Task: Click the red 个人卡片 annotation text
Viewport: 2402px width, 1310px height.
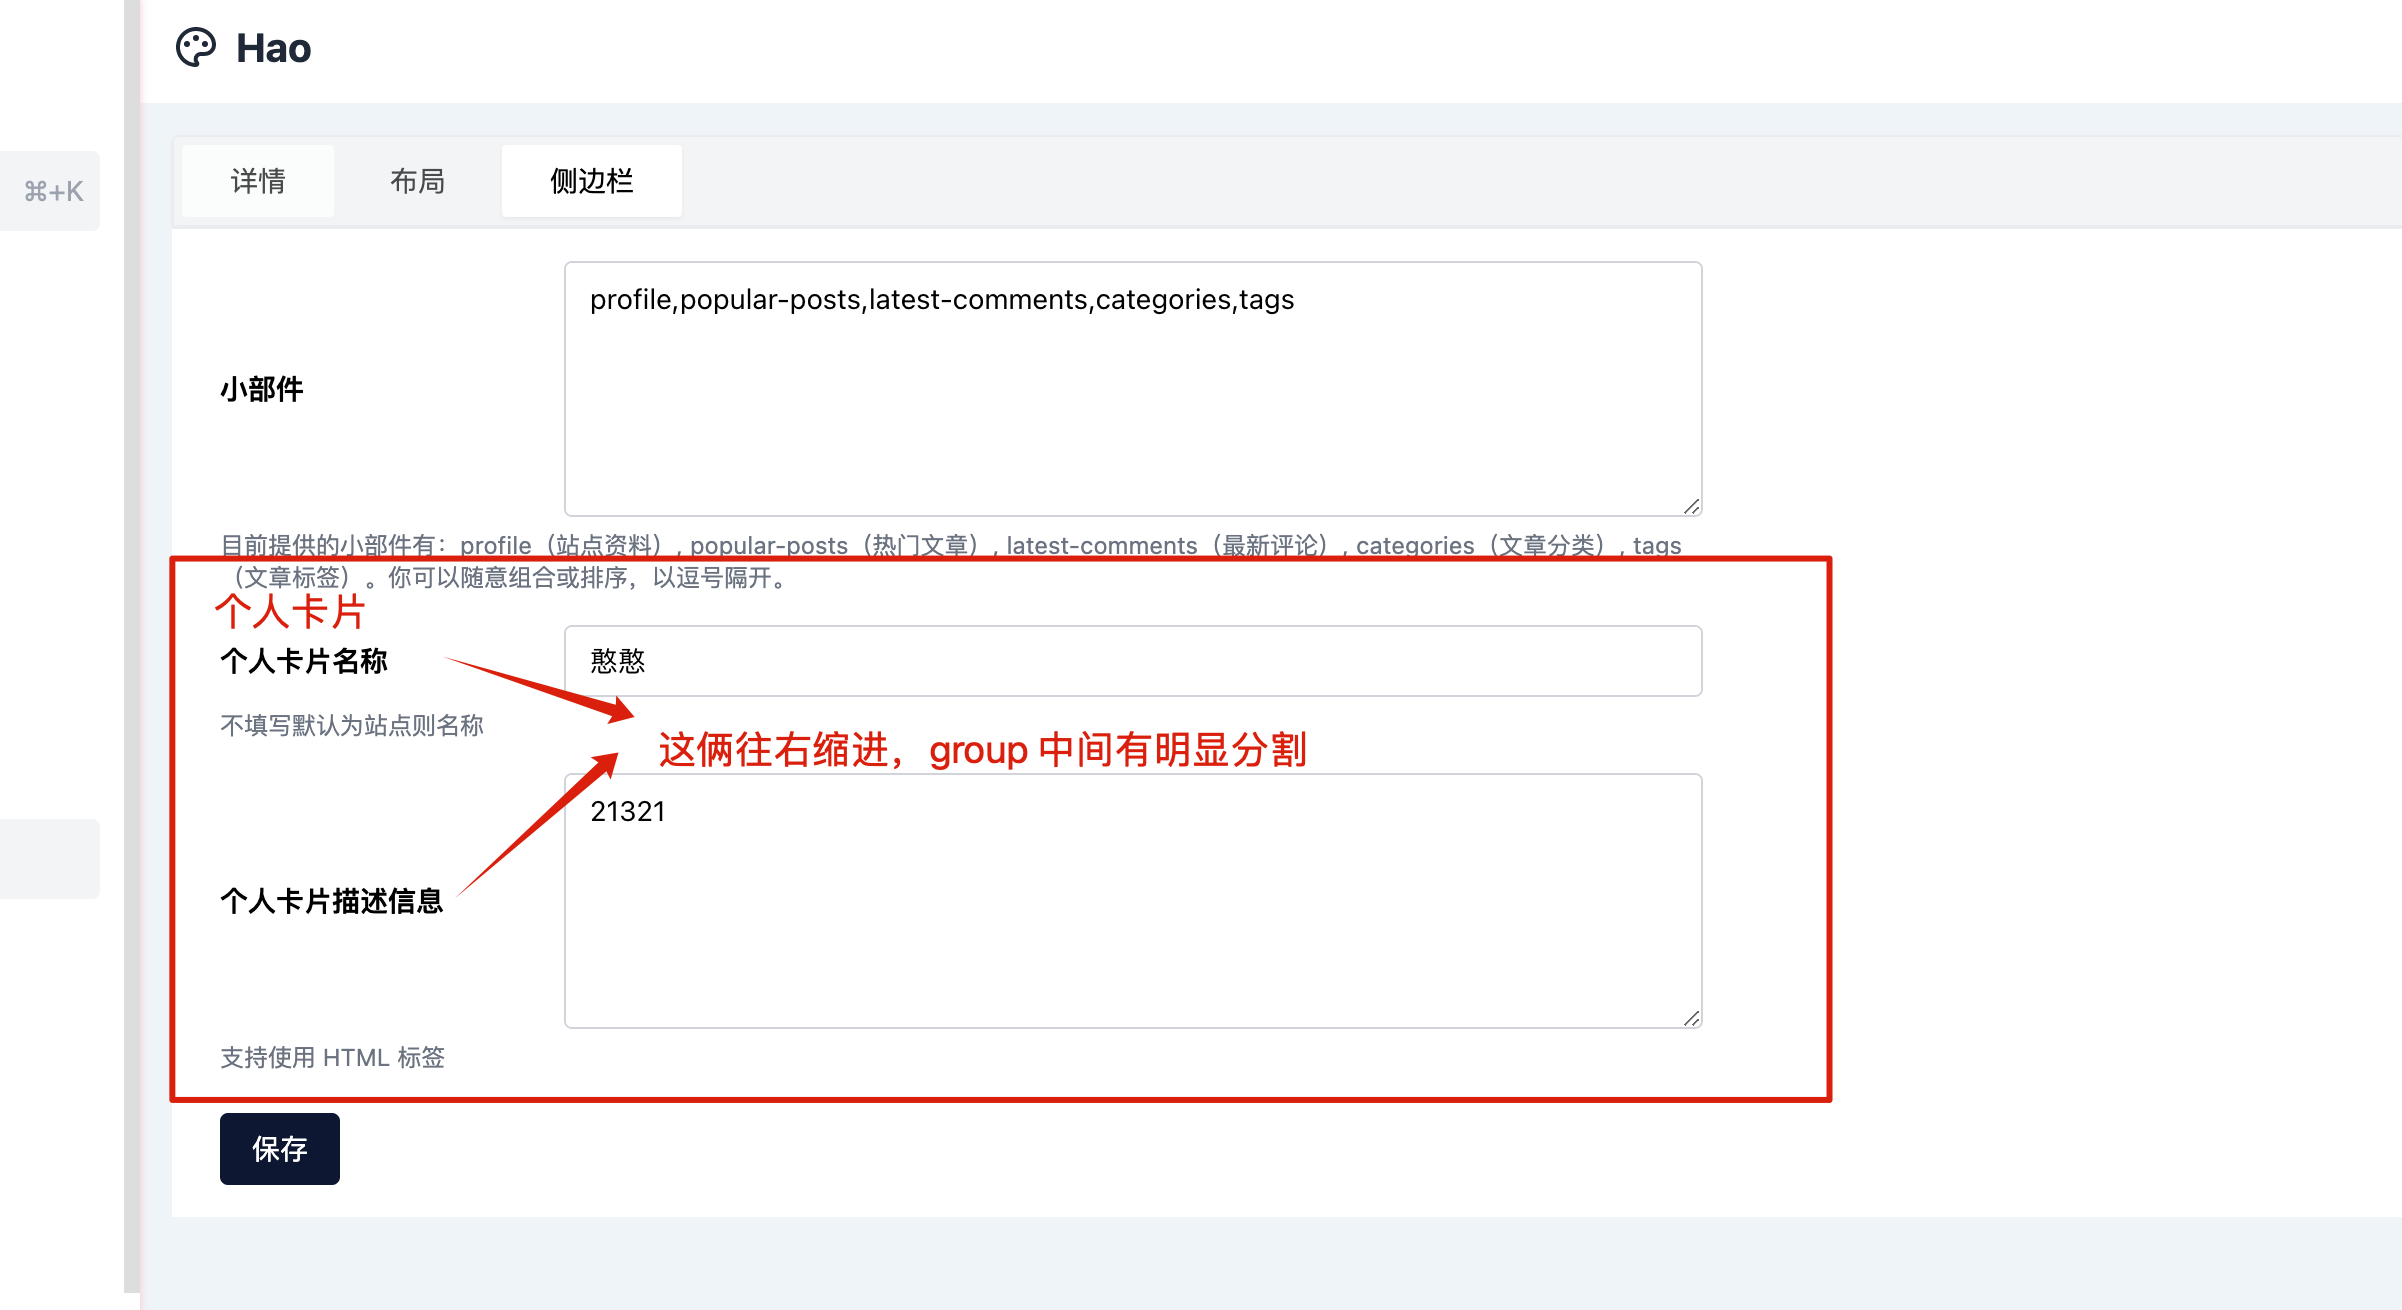Action: pos(290,611)
